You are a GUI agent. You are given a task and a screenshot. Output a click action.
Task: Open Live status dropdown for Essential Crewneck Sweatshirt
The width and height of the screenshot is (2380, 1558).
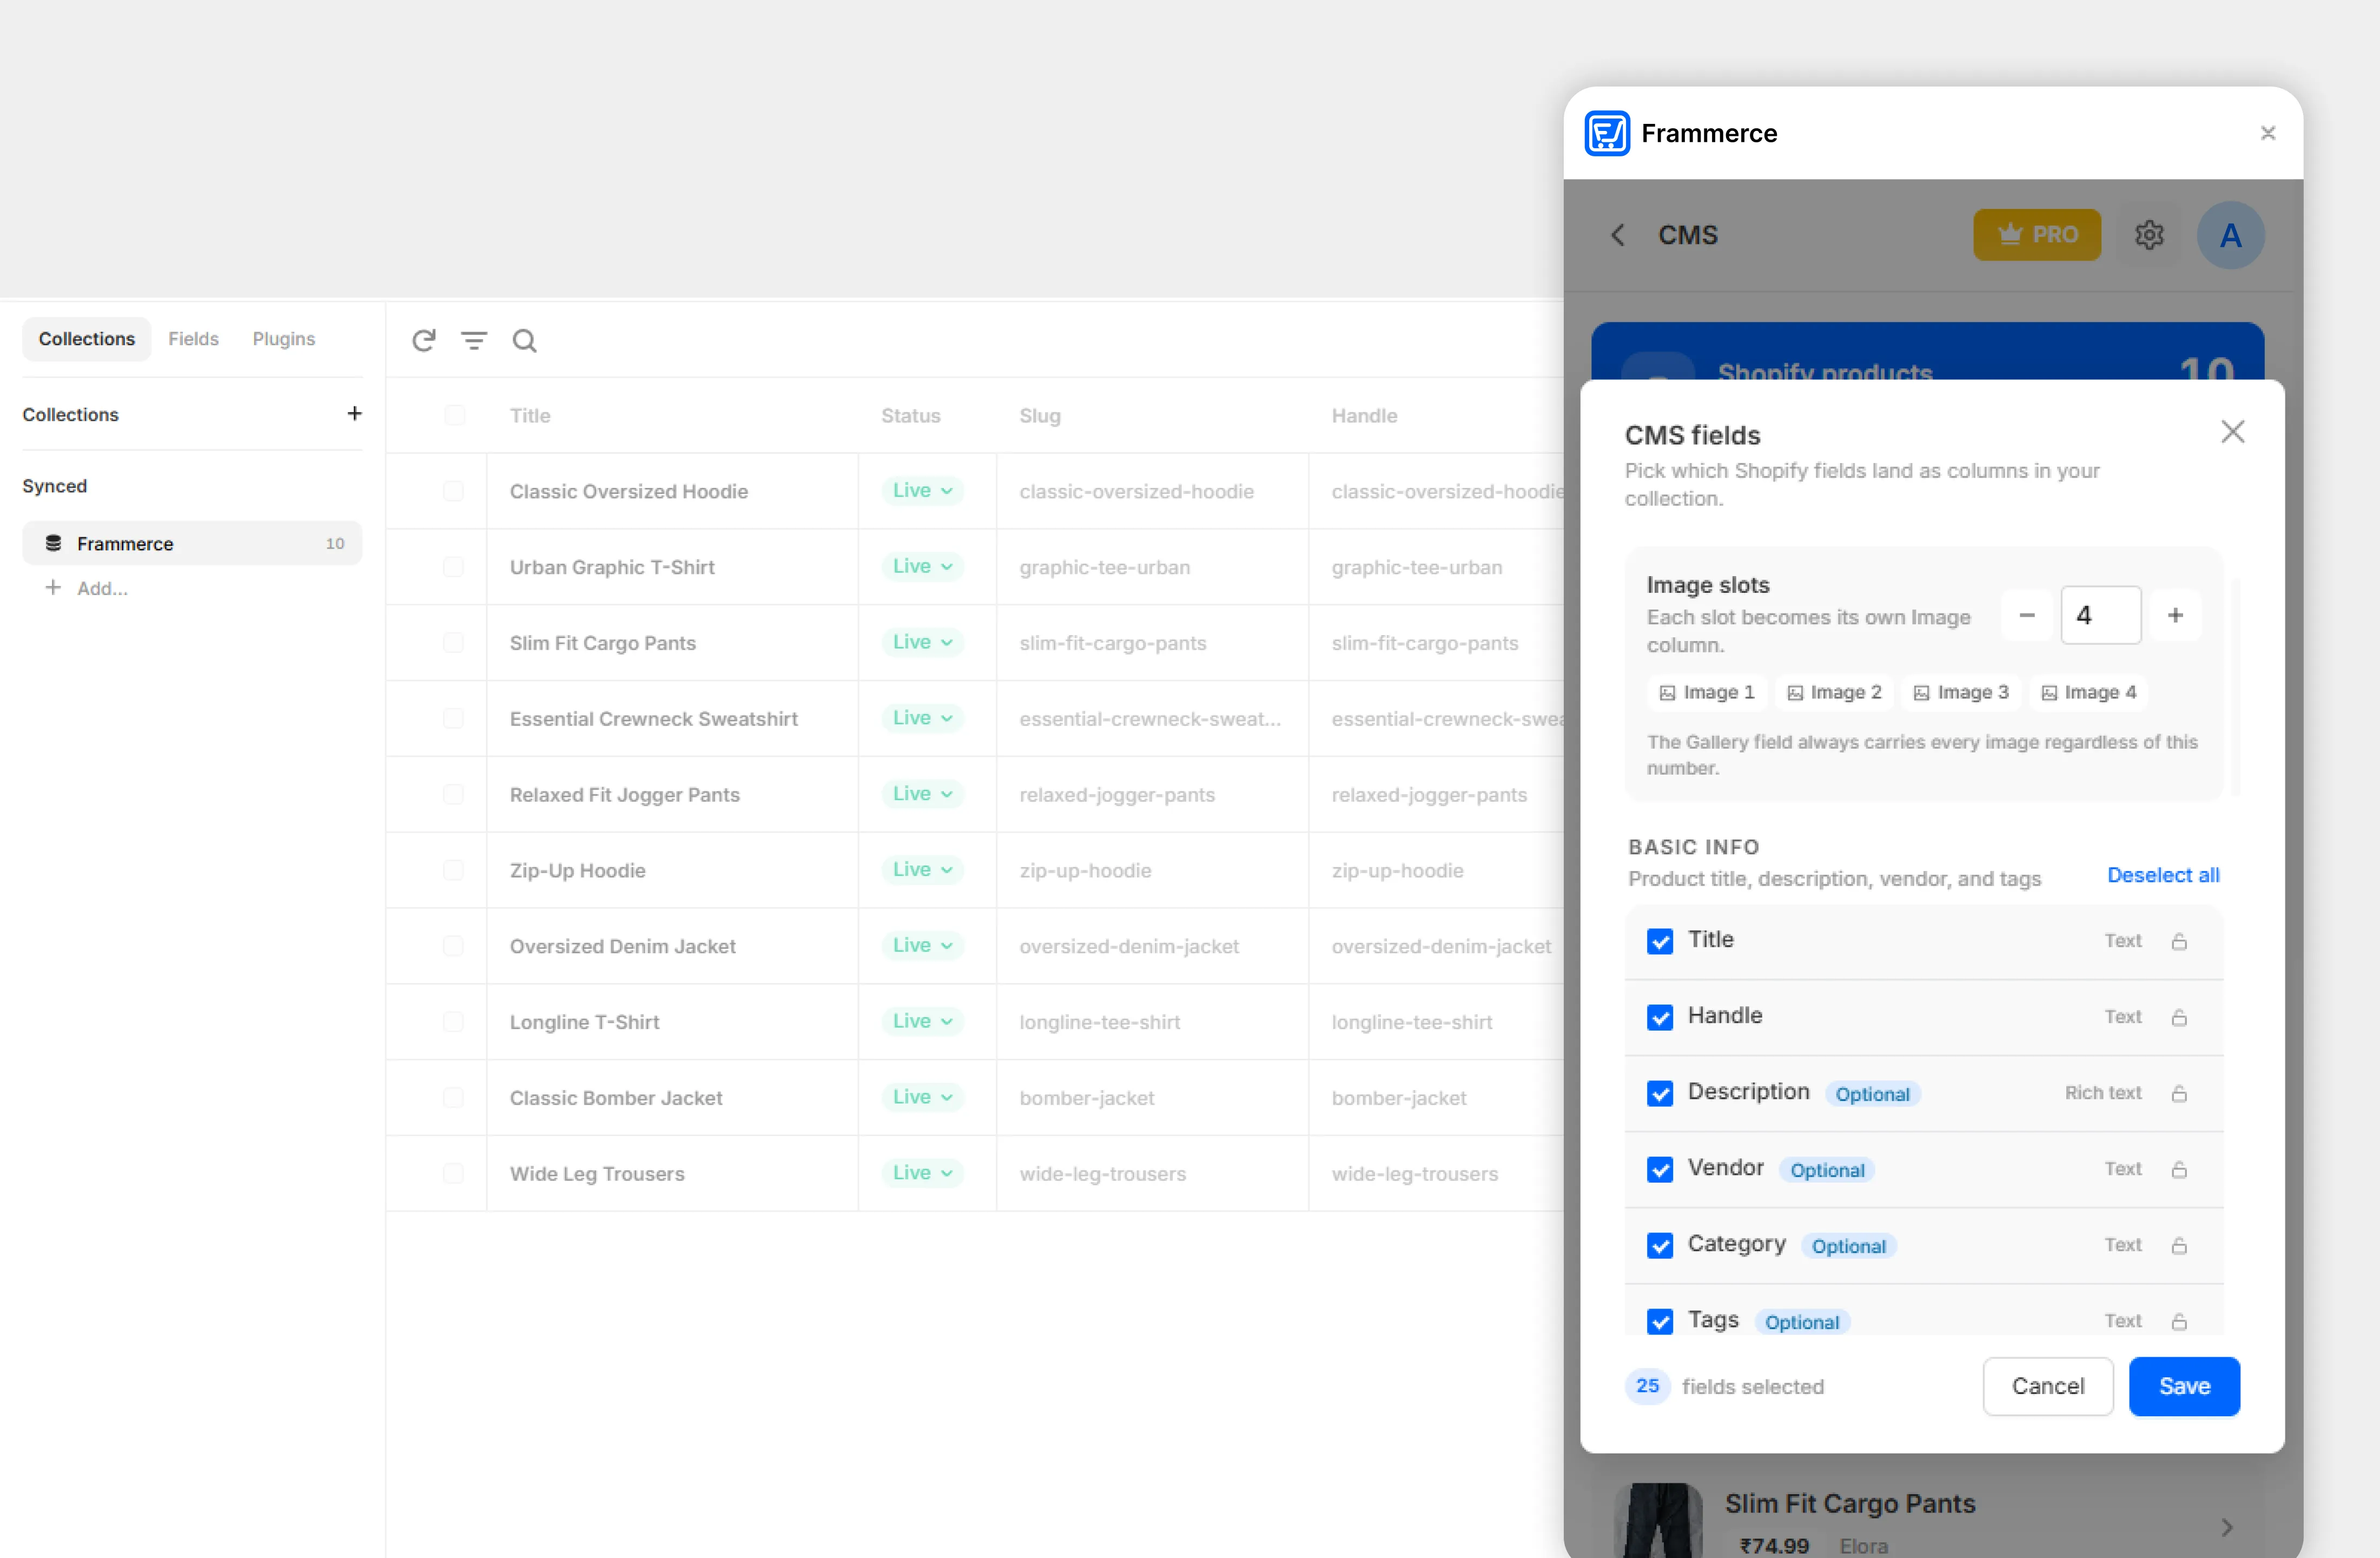coord(922,718)
